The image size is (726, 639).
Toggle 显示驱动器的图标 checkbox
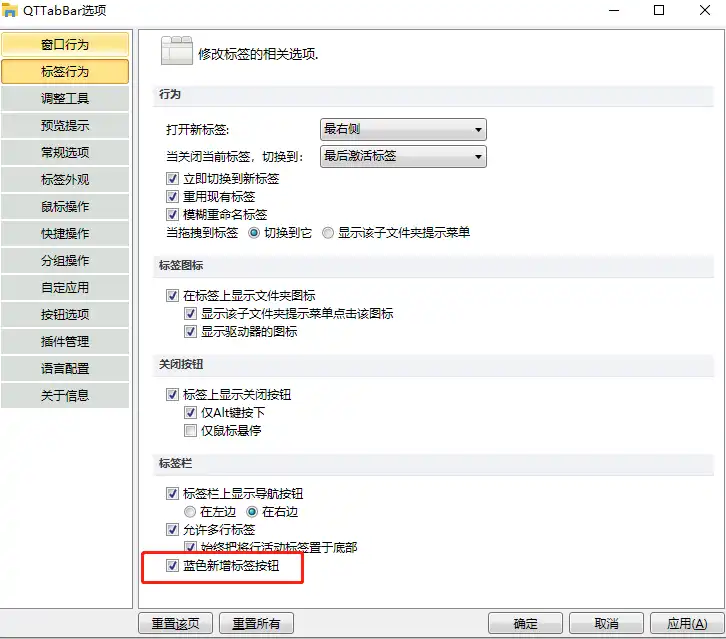190,332
